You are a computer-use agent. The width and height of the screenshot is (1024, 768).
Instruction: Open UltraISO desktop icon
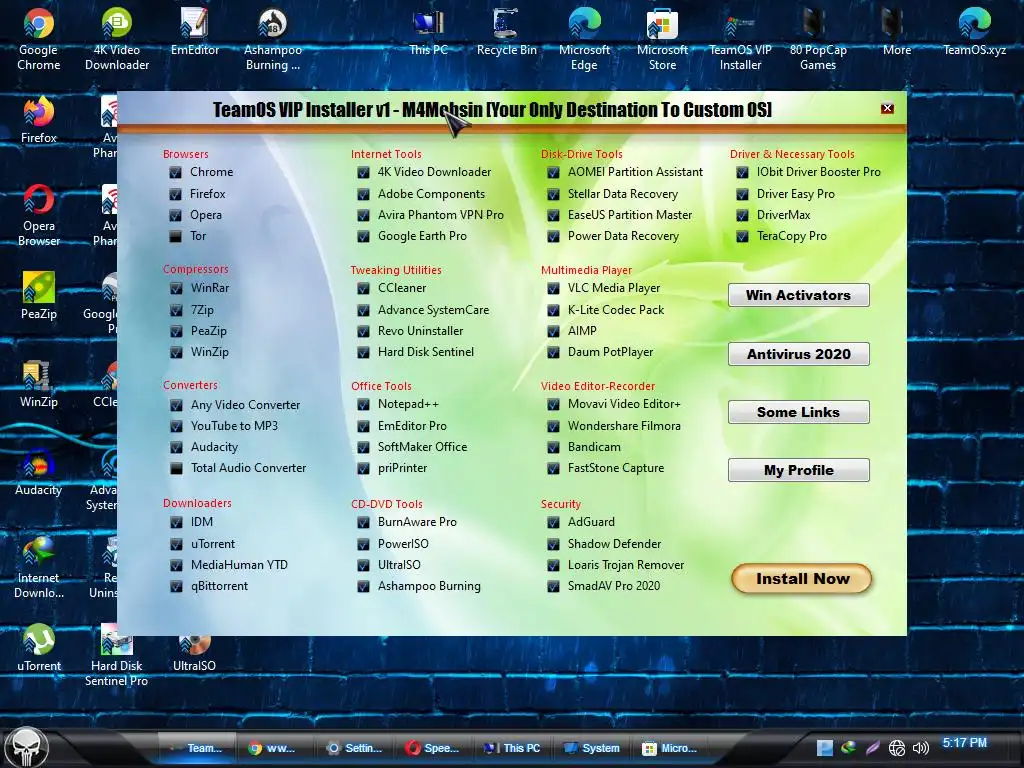(x=195, y=653)
